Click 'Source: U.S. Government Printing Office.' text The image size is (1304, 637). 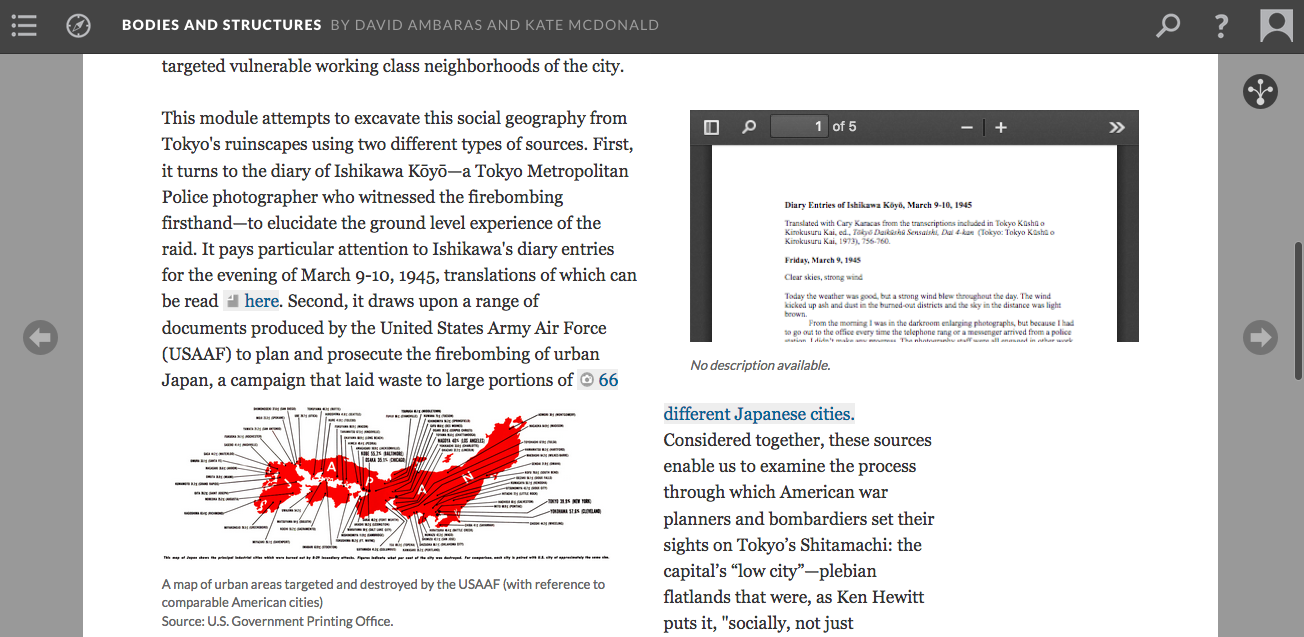tap(277, 621)
